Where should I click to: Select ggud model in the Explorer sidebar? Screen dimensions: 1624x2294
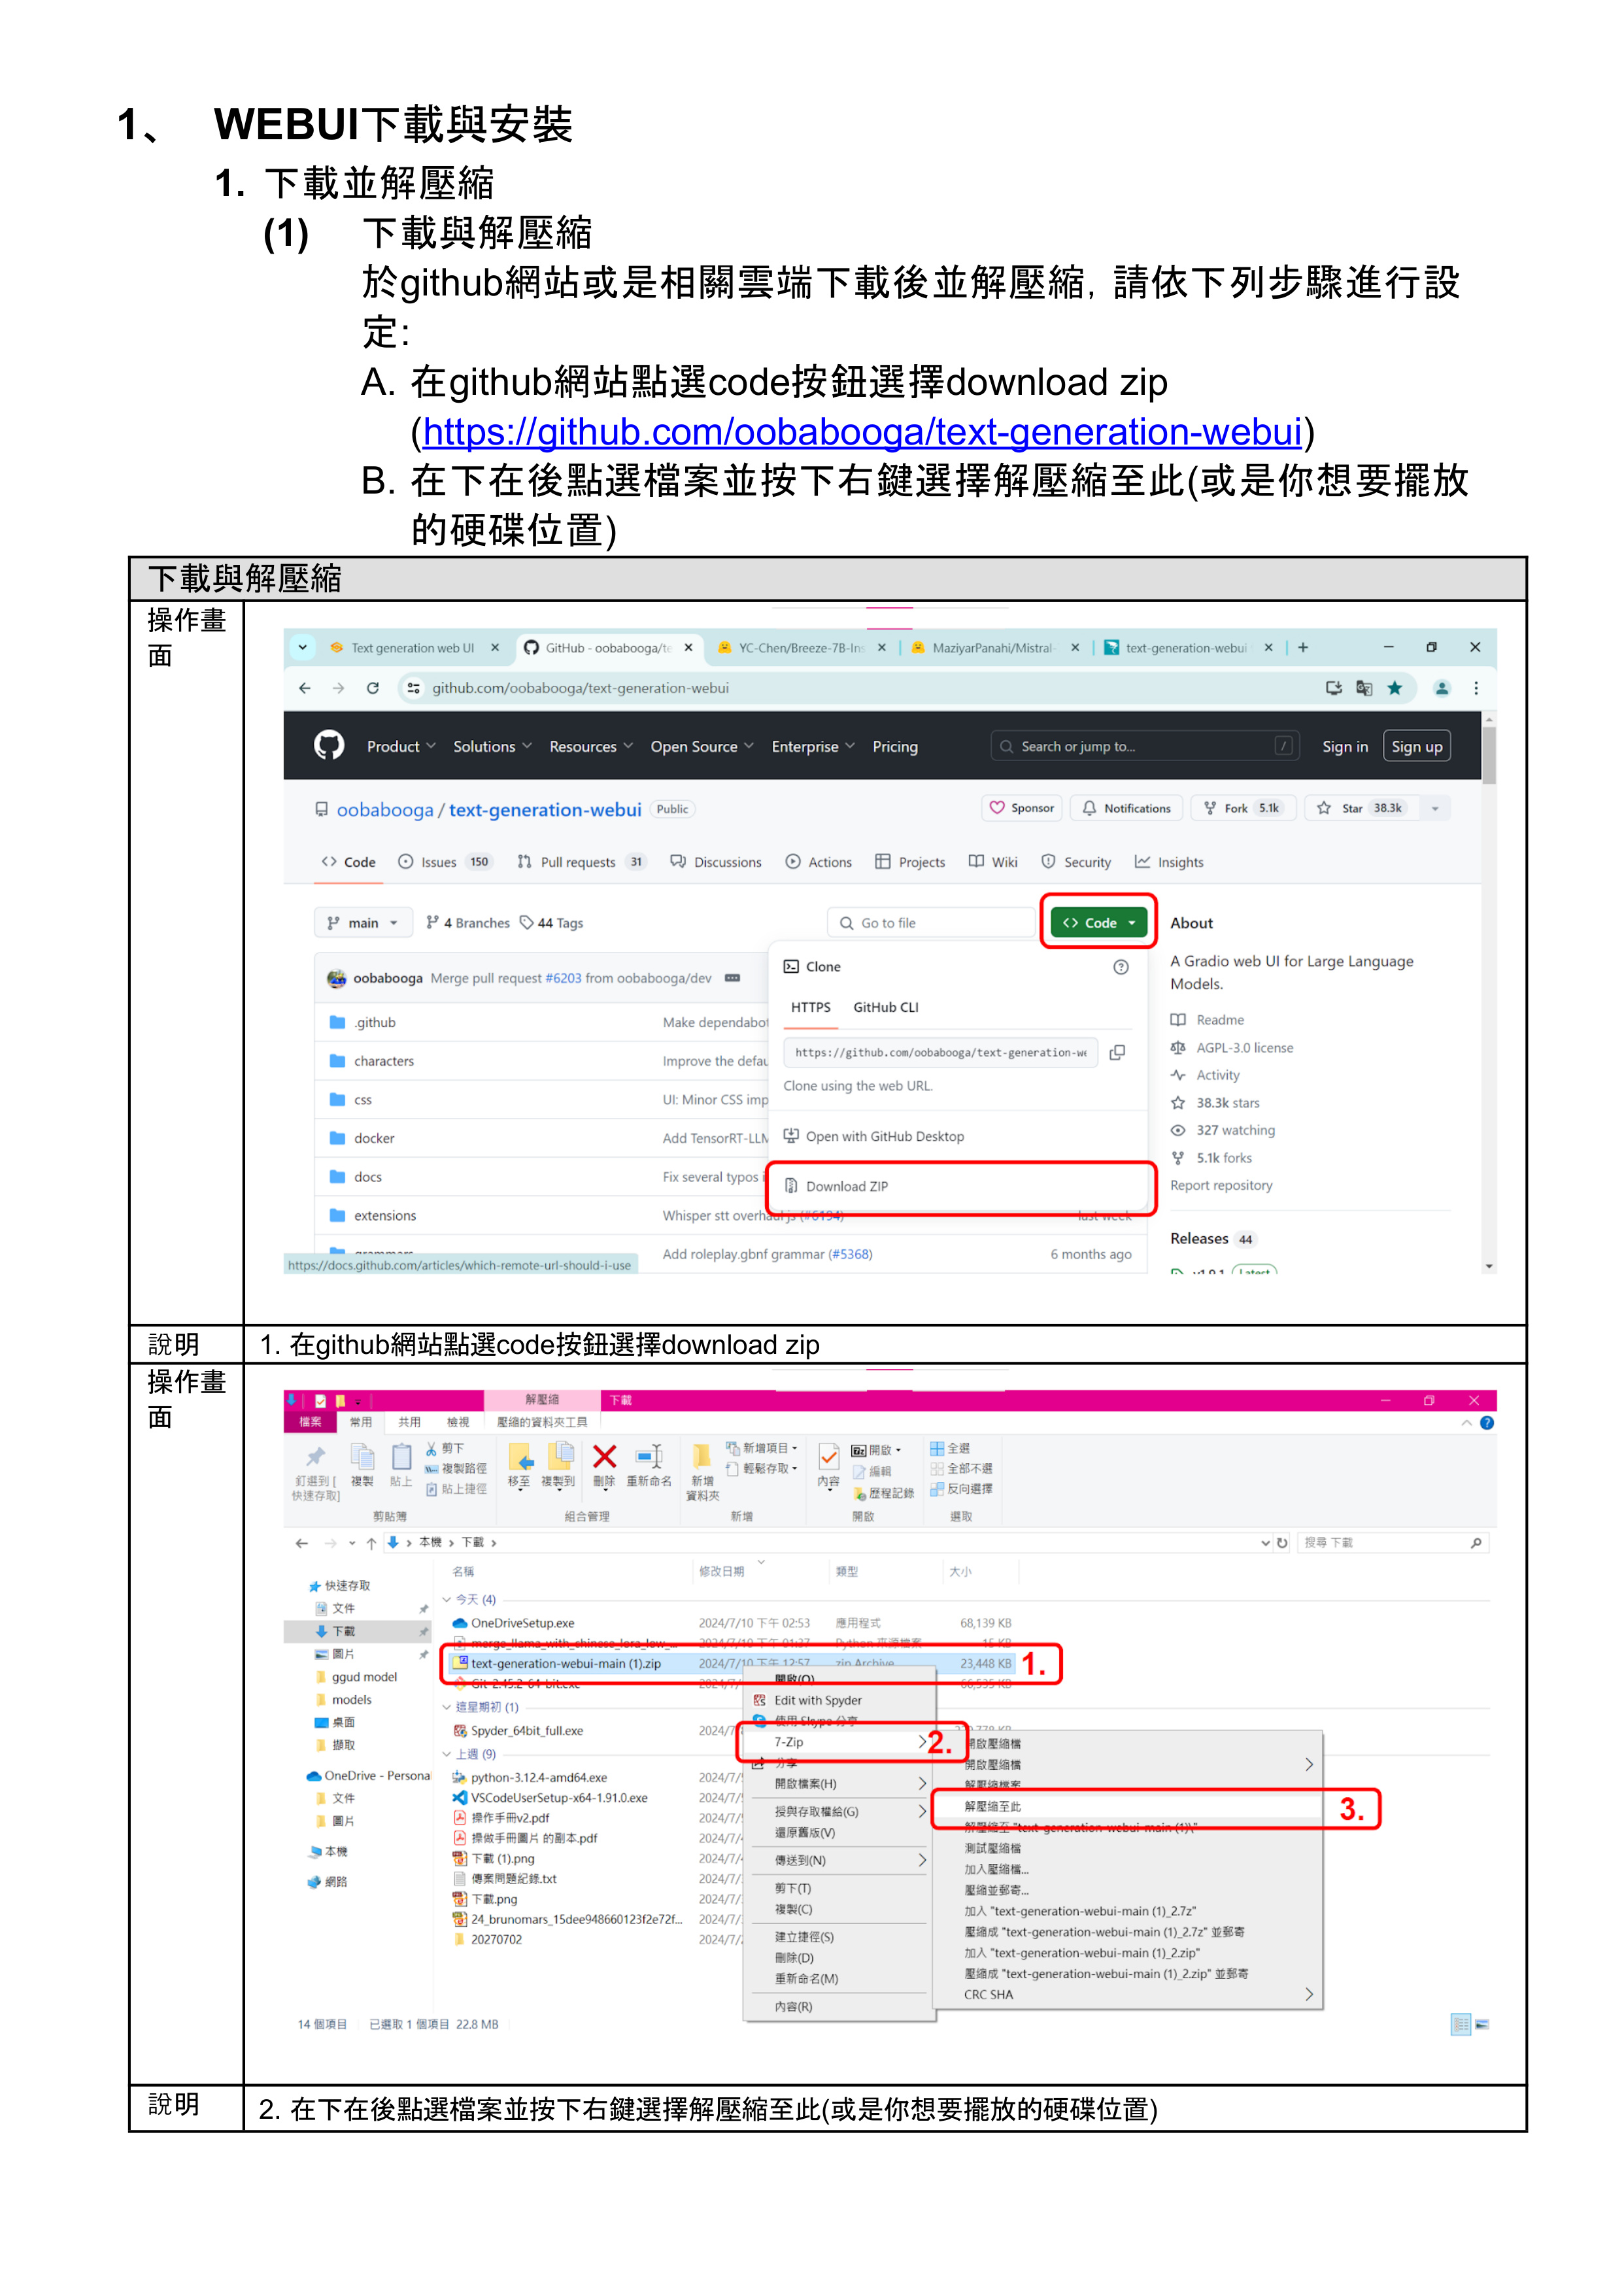coord(364,1677)
